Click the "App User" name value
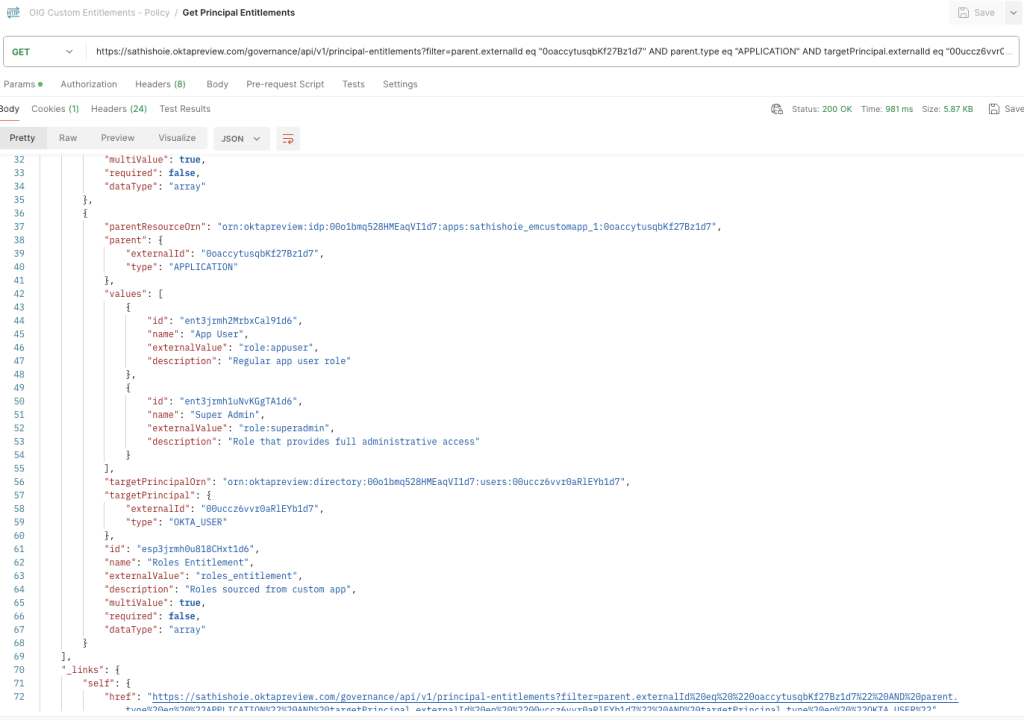Image resolution: width=1024 pixels, height=720 pixels. tap(216, 335)
